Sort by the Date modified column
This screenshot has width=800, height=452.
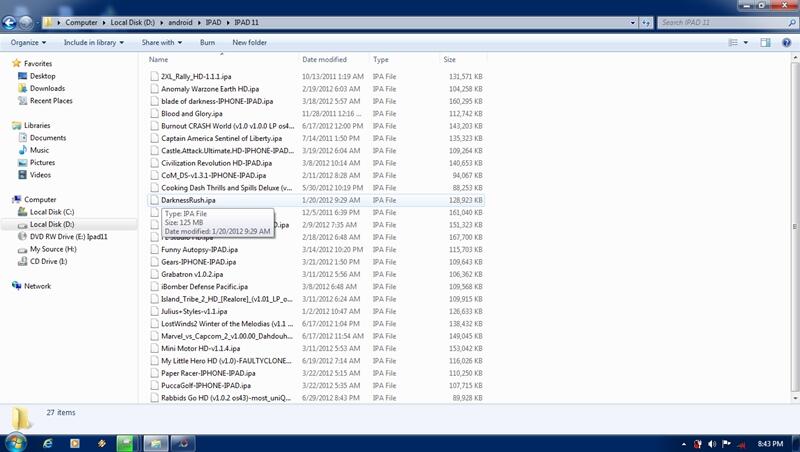tap(334, 59)
